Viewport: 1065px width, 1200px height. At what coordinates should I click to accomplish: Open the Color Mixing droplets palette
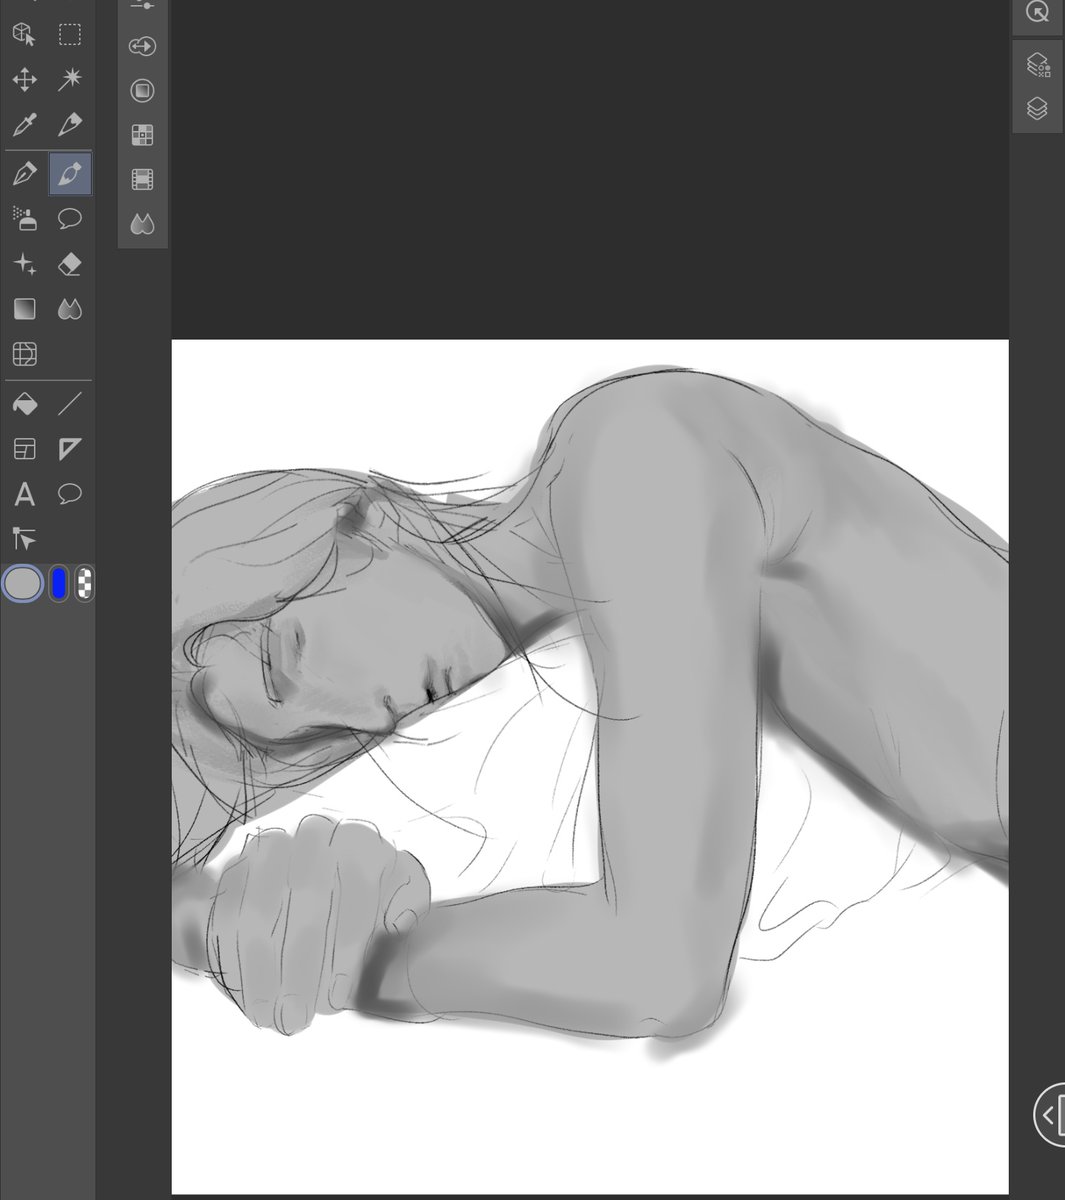(143, 224)
